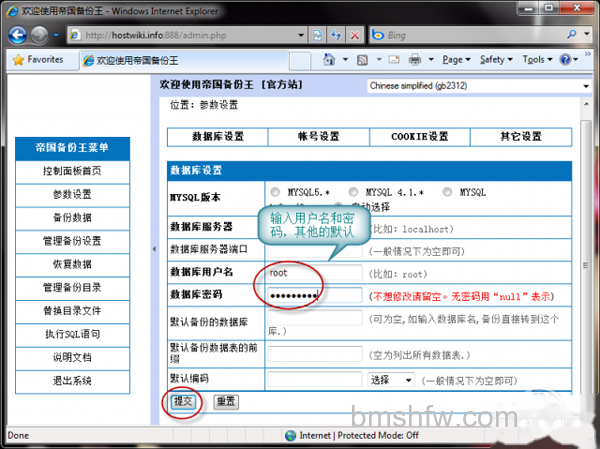Click the red Stop loading icon

tap(355, 35)
